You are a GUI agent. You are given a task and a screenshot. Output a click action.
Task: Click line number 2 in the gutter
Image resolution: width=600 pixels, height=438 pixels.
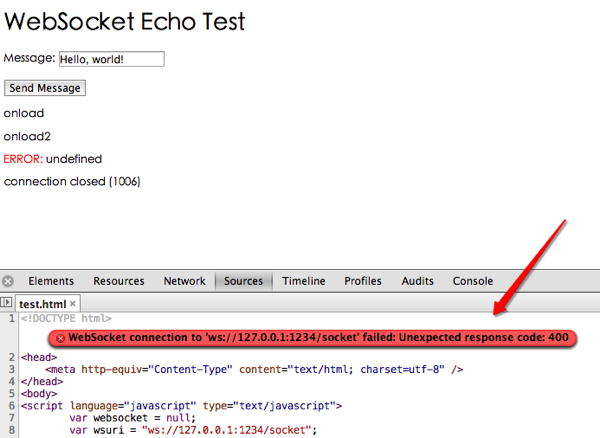pyautogui.click(x=11, y=357)
